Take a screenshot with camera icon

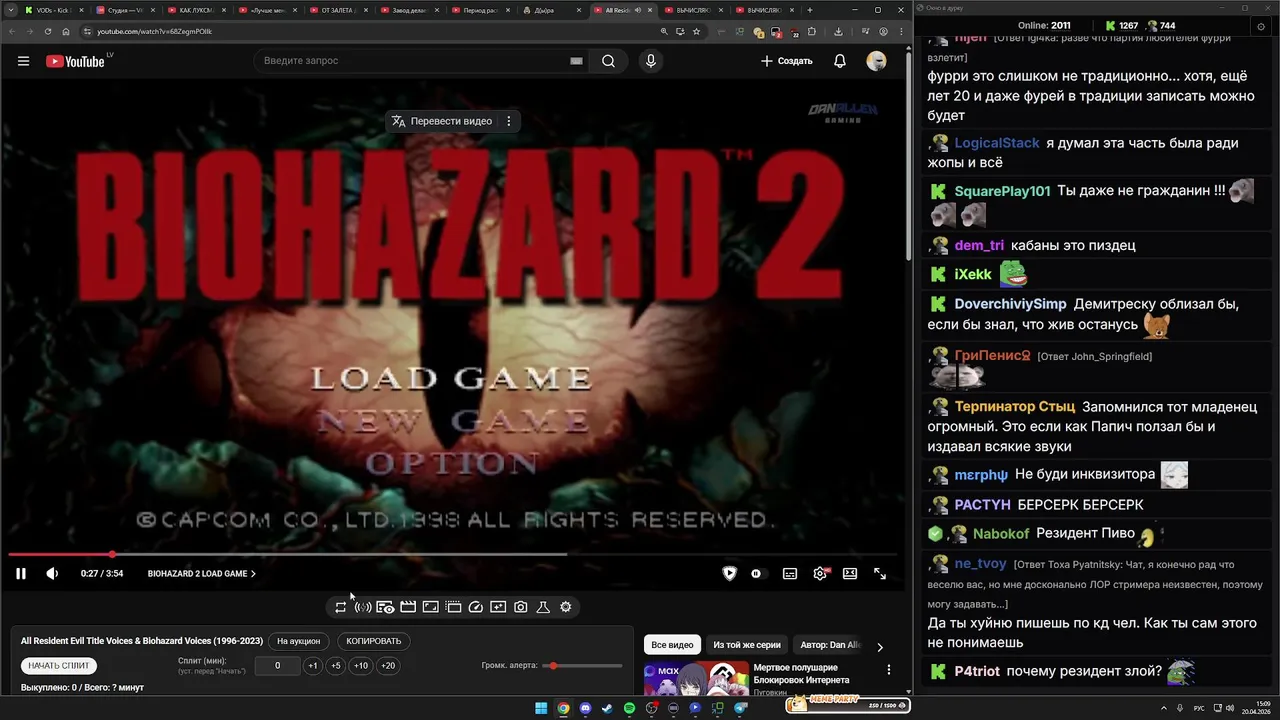(521, 607)
